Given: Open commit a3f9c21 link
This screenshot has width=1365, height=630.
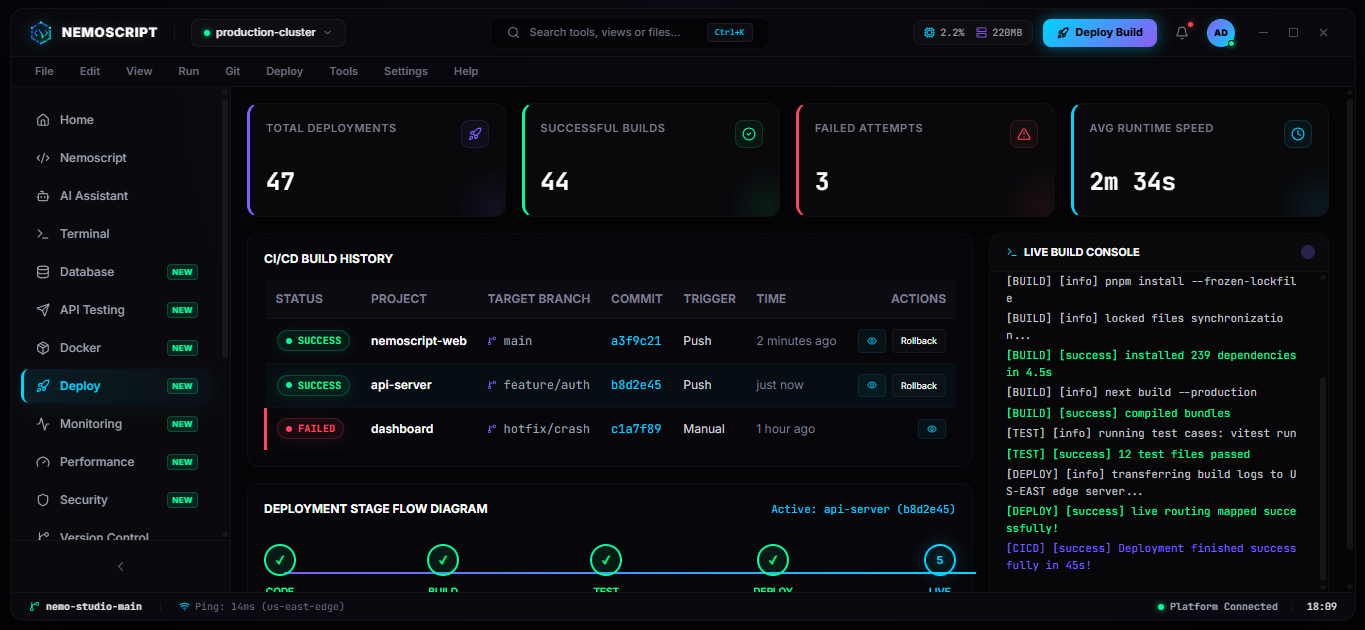Looking at the screenshot, I should [x=636, y=341].
